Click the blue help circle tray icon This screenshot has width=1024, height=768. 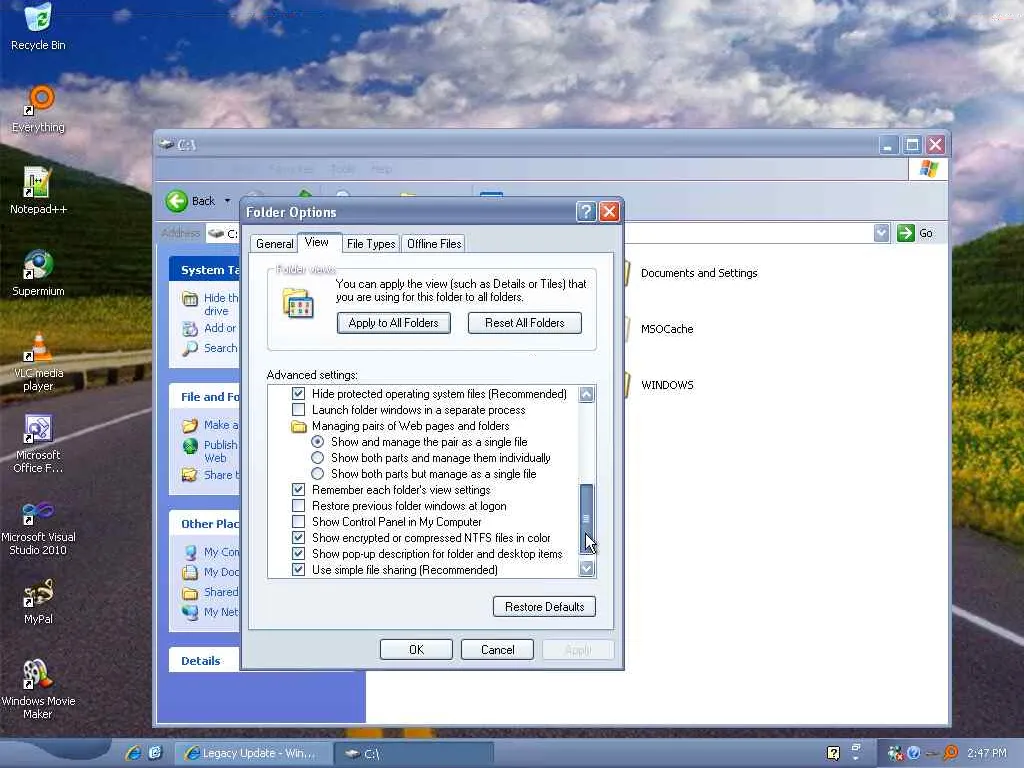(914, 753)
